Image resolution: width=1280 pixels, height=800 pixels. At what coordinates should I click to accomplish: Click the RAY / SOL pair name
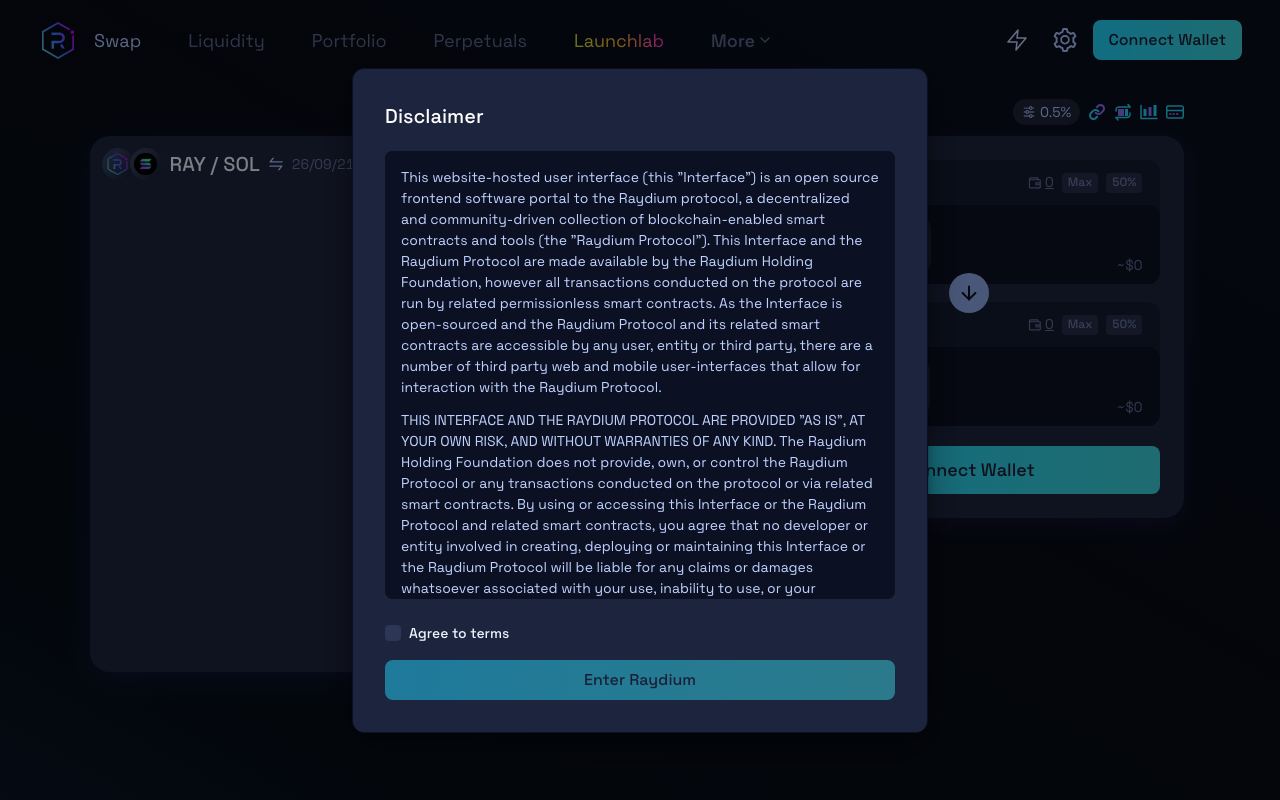214,164
